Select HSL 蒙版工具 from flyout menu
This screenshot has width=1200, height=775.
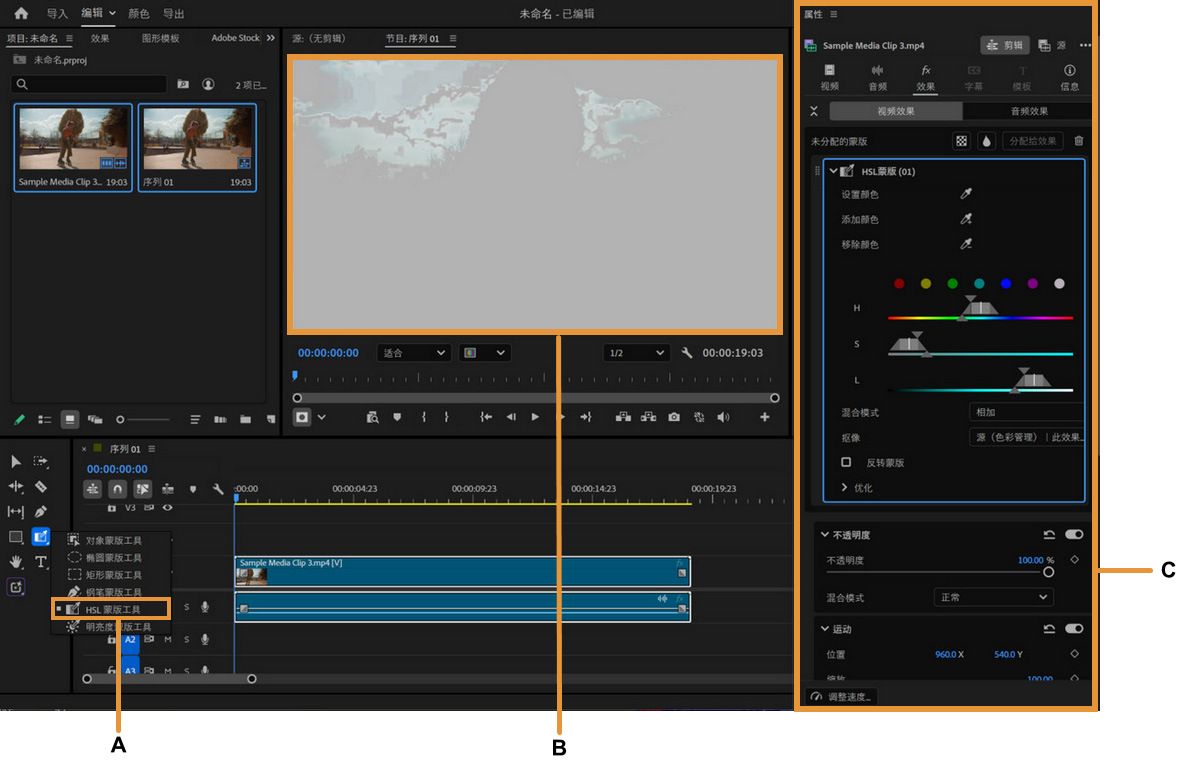point(112,609)
